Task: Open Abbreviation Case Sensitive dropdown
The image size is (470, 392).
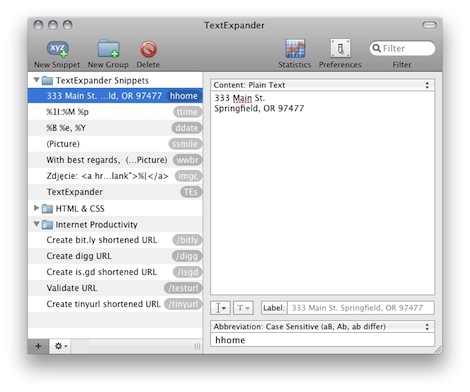Action: (322, 326)
